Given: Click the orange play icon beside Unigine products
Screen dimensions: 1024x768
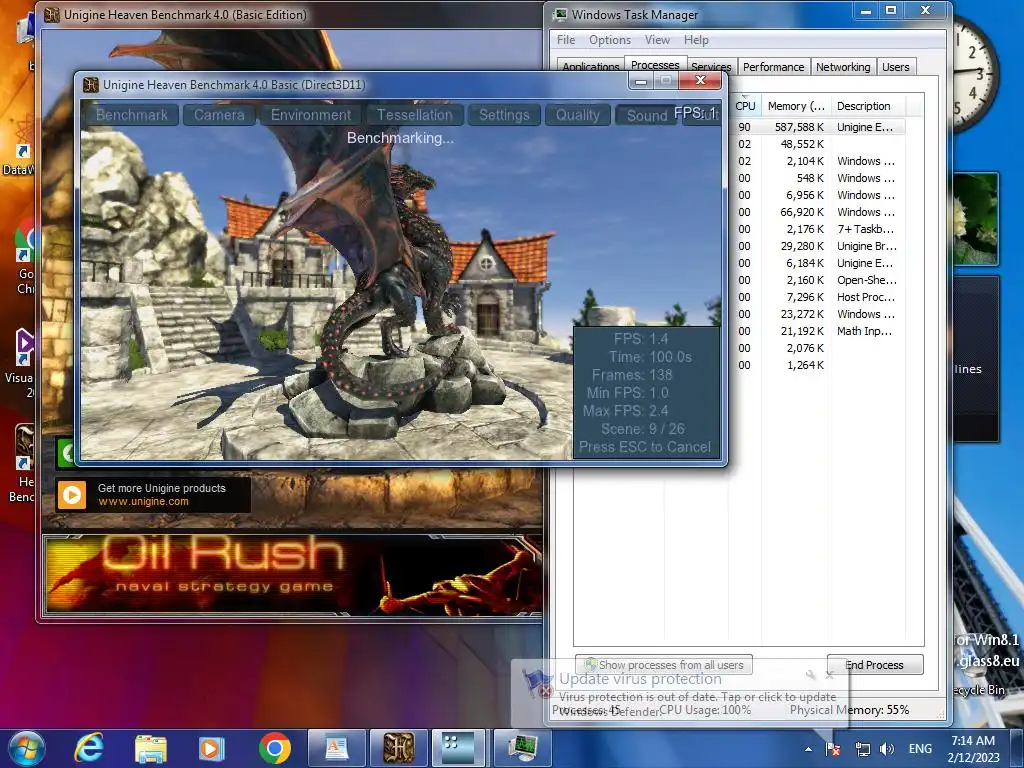Looking at the screenshot, I should pos(72,495).
